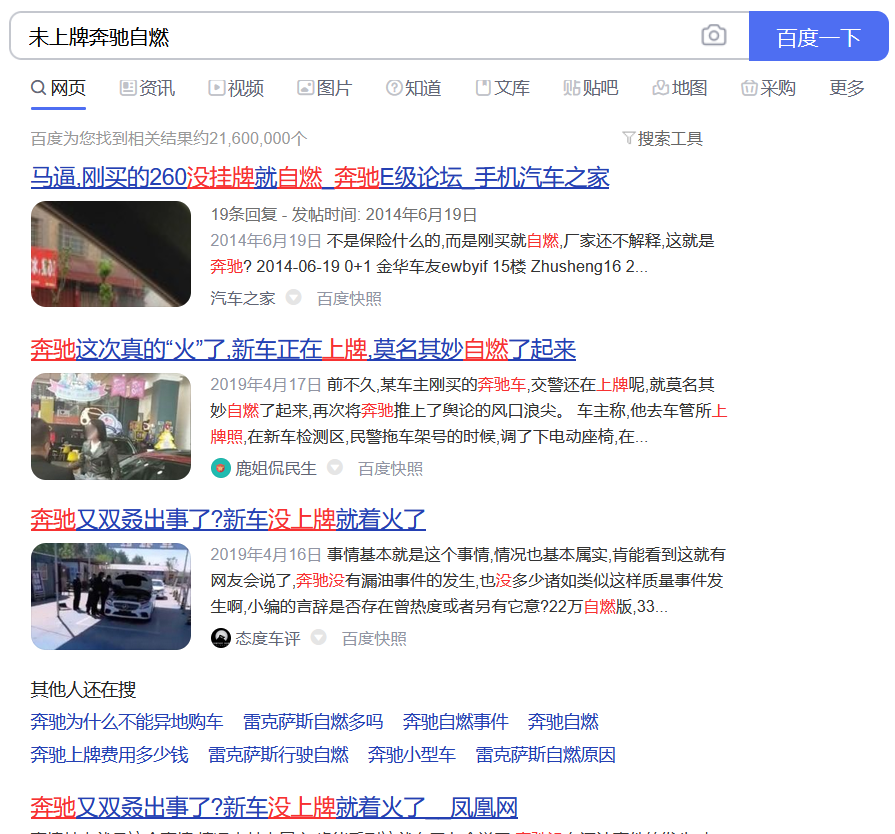Open result 奔驰这次真的"火"了,新车正在上牌
Screen dimensions: 895x834
[x=303, y=349]
